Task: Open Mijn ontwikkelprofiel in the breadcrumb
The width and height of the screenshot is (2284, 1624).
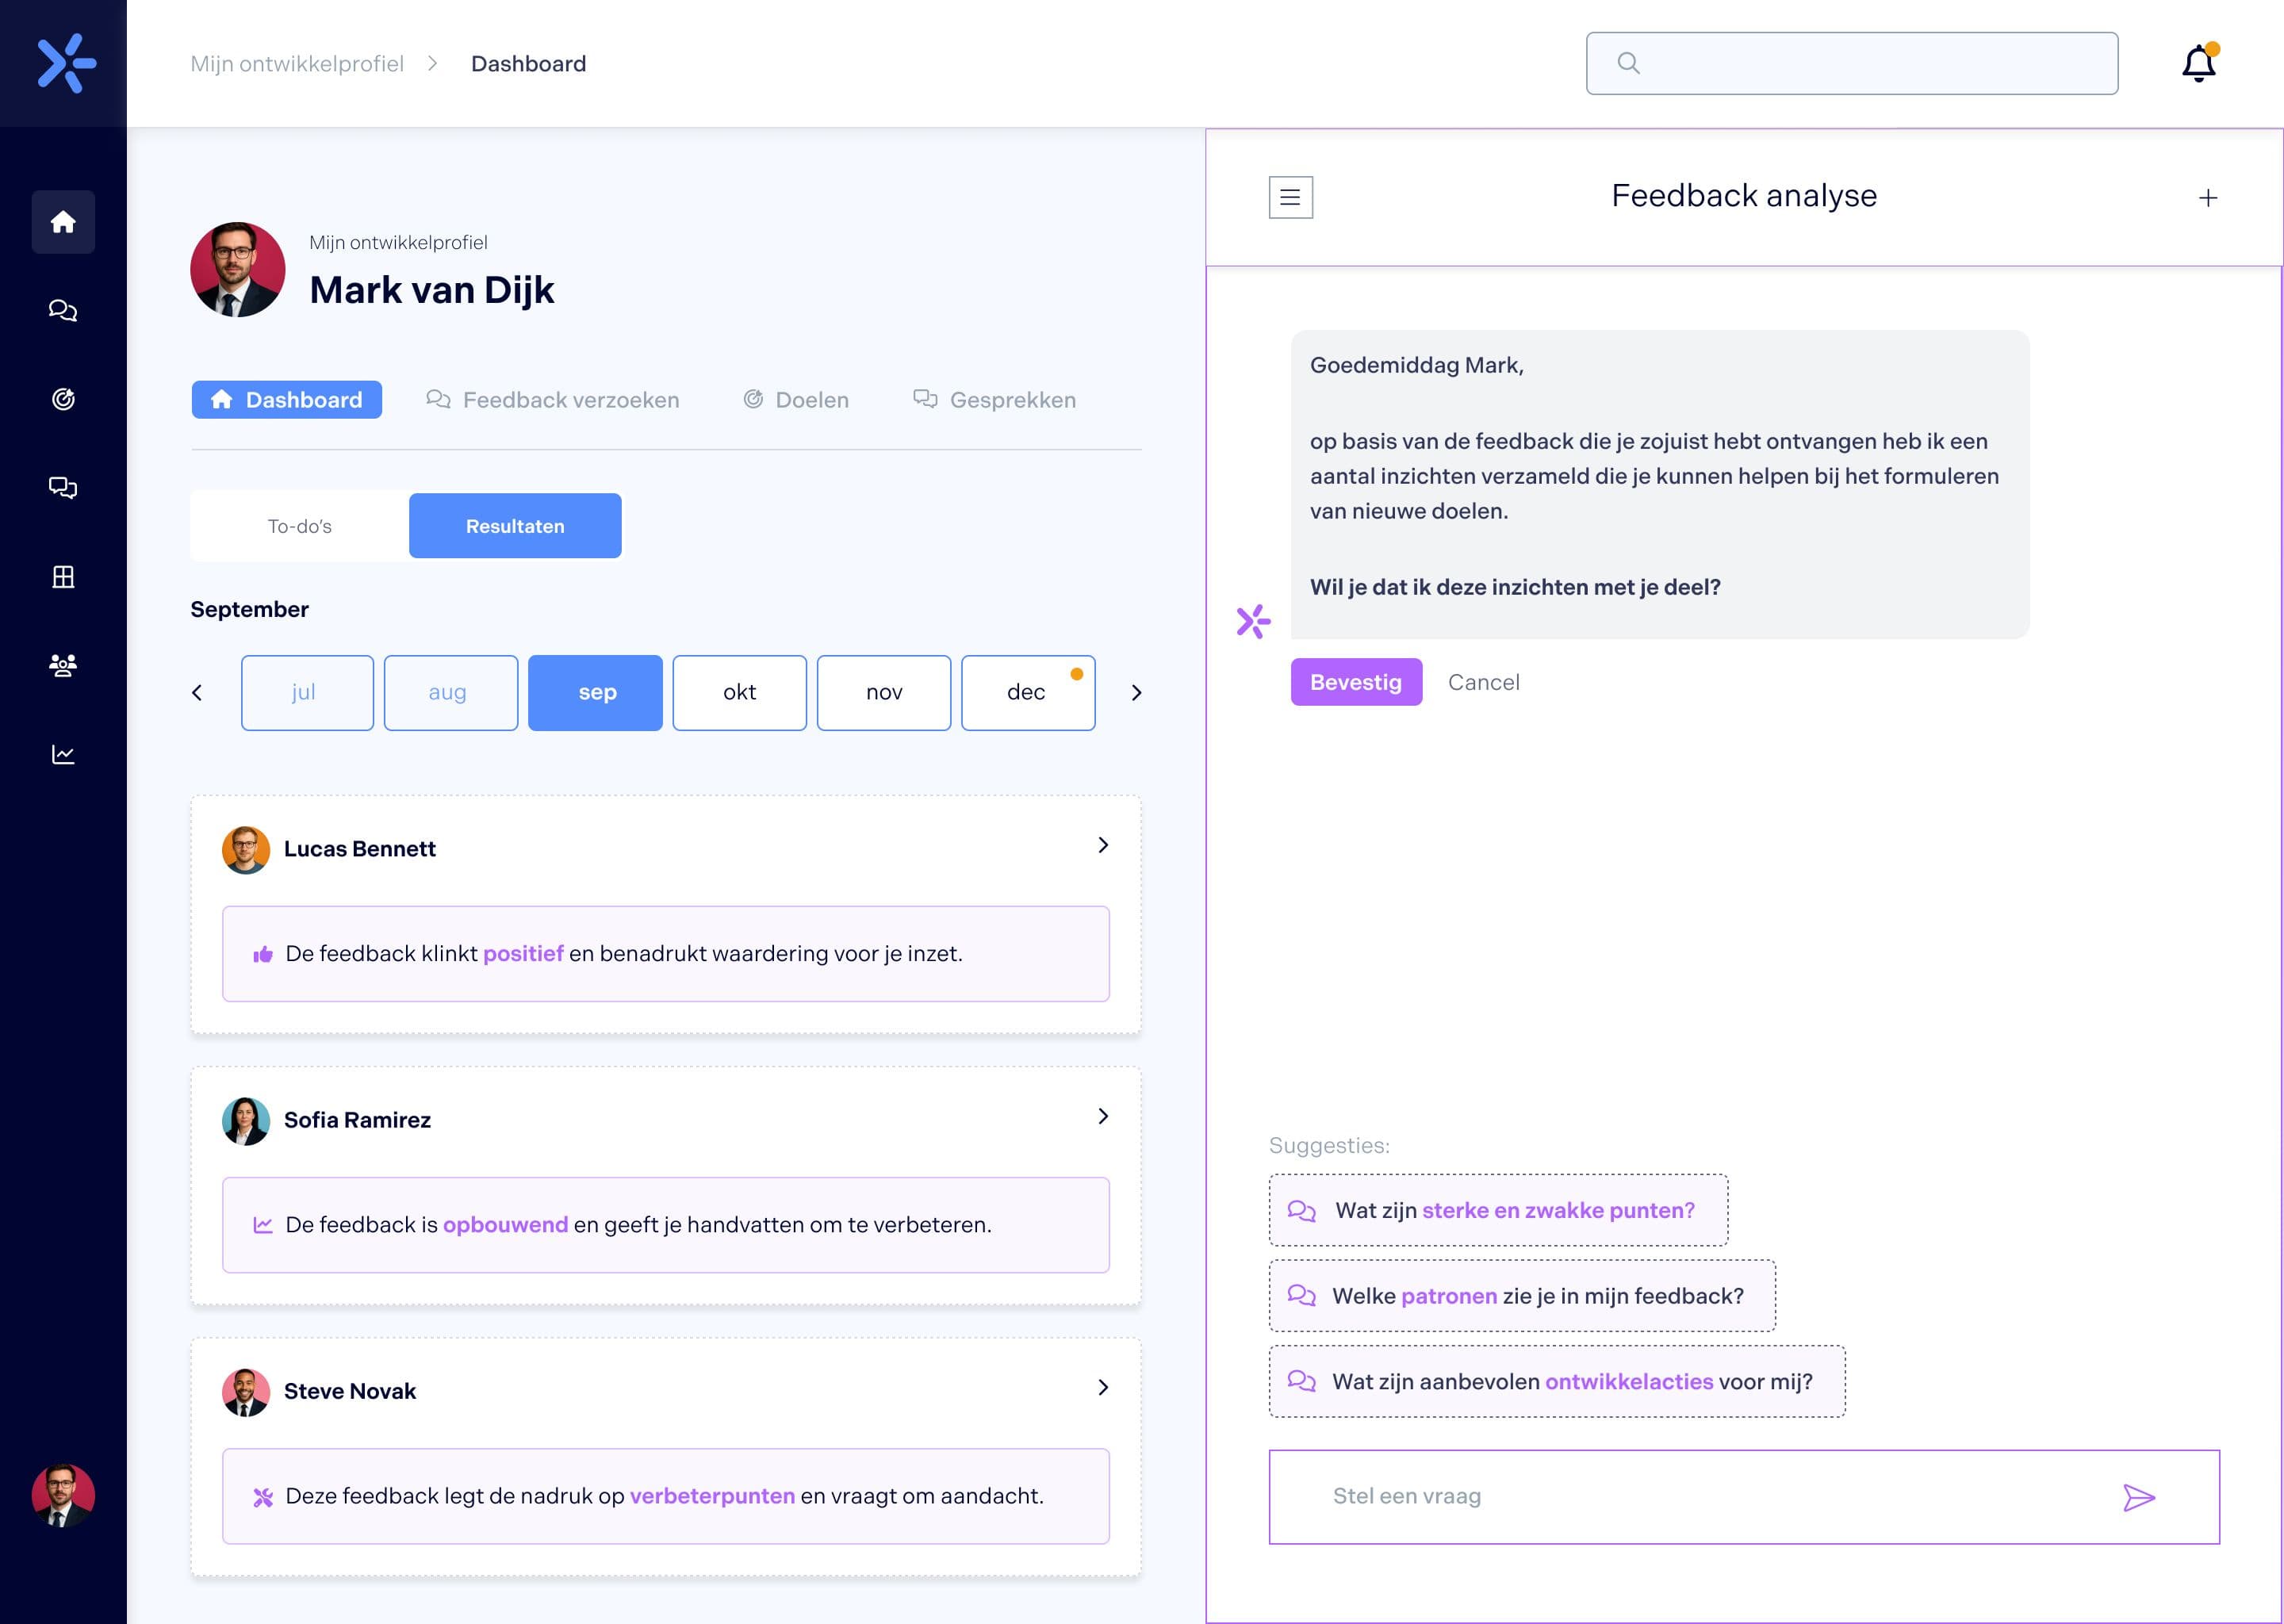Action: coord(296,63)
